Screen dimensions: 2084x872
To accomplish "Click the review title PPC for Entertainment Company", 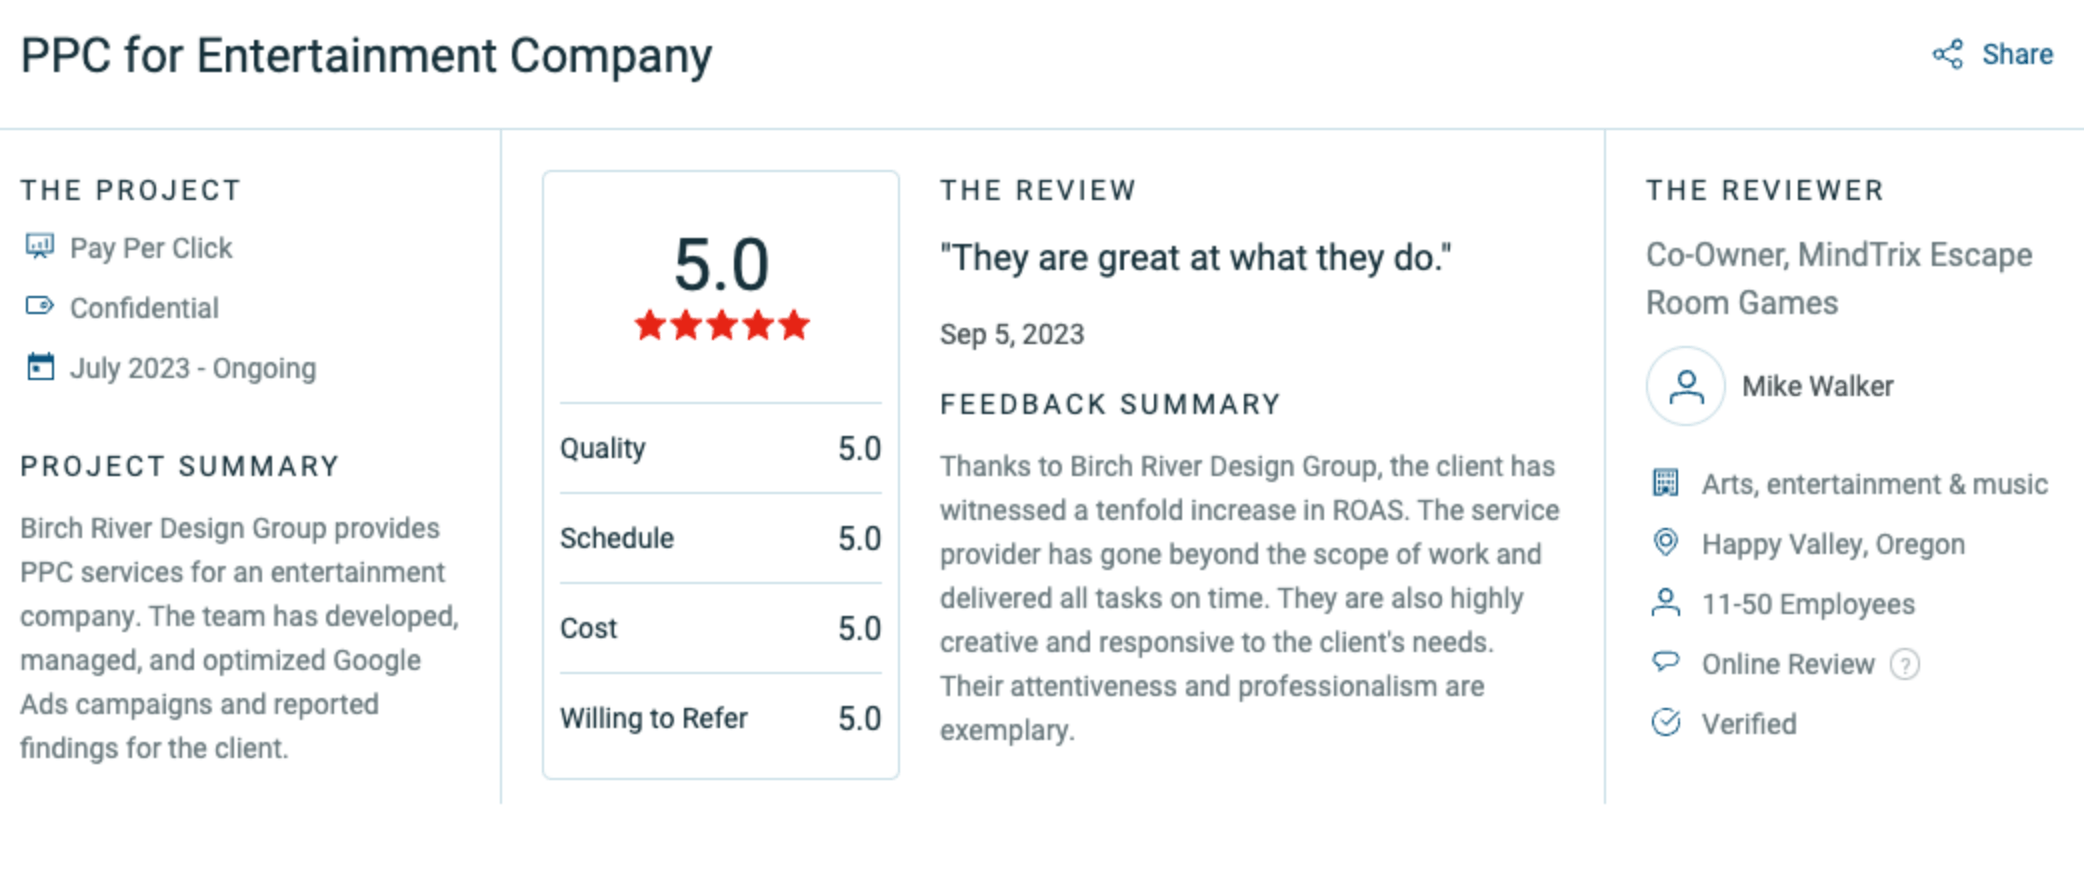I will [x=366, y=56].
